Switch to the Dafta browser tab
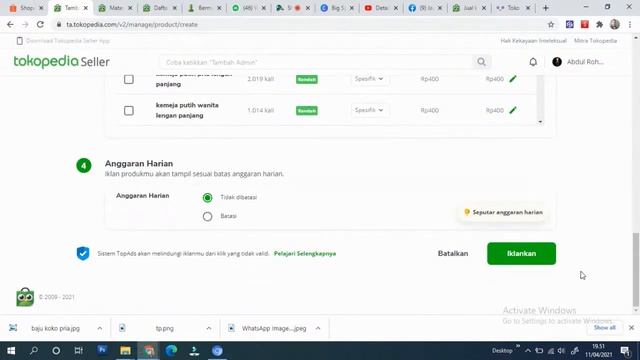 (x=160, y=8)
